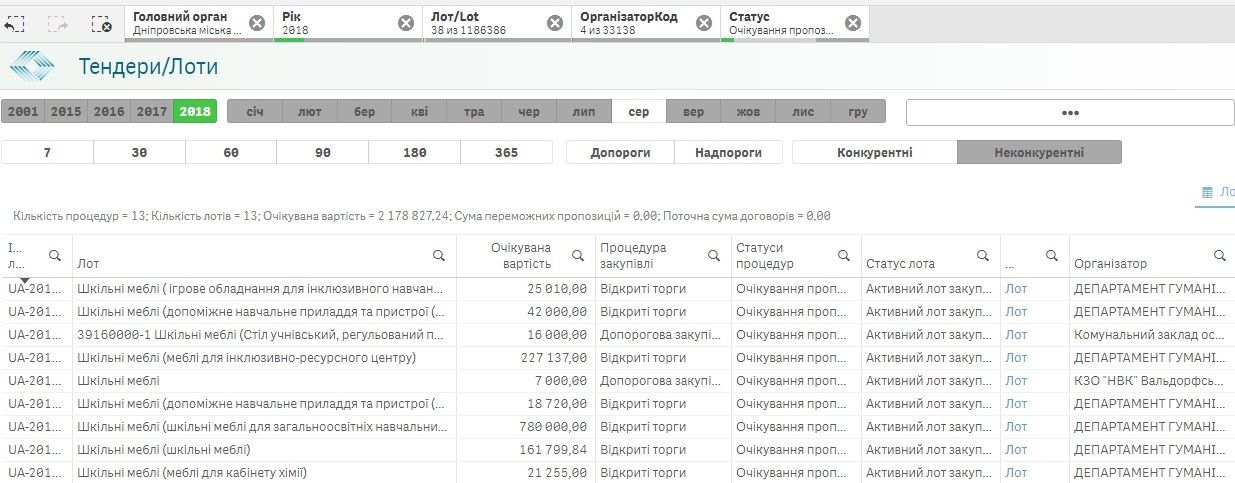
Task: Expand the Лот/Lot selection box
Action: [x=482, y=23]
